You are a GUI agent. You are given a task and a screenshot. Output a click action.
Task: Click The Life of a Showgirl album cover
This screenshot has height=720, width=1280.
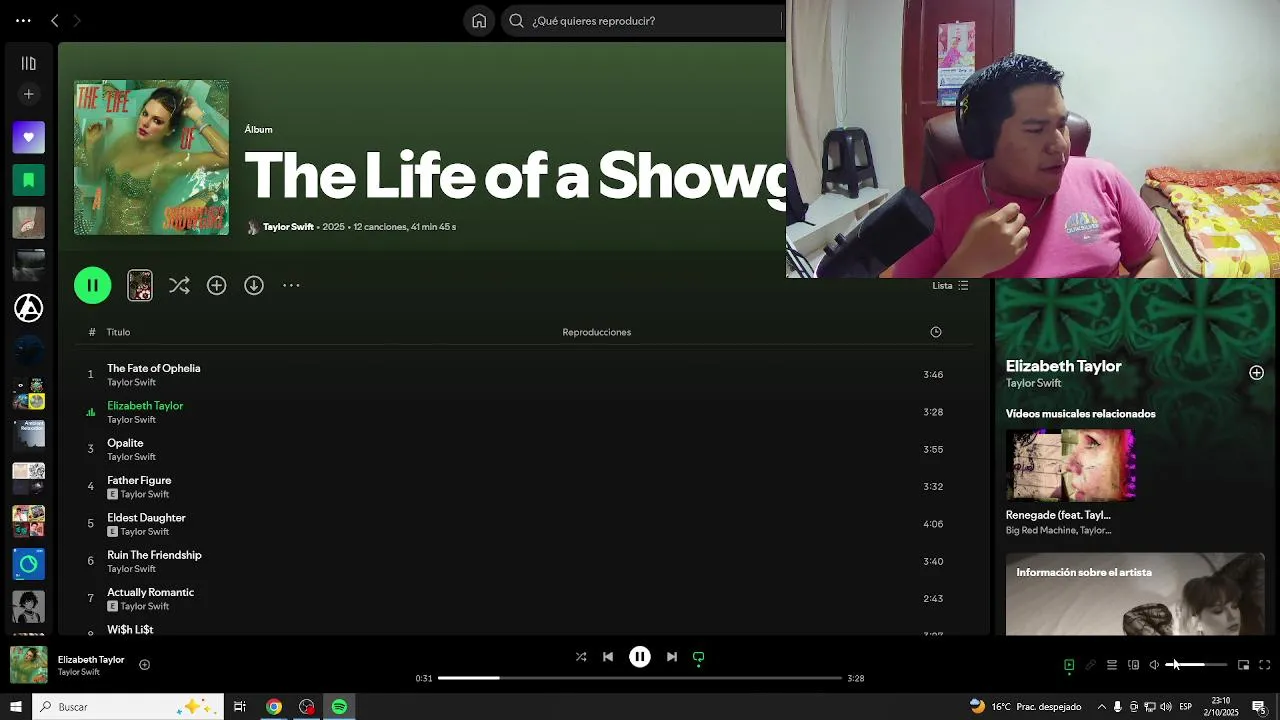point(151,158)
